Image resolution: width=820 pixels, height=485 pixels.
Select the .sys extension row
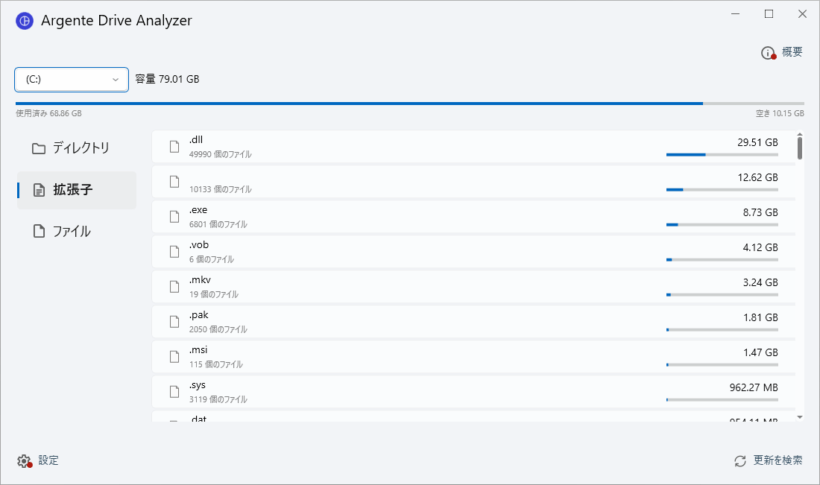click(x=474, y=392)
